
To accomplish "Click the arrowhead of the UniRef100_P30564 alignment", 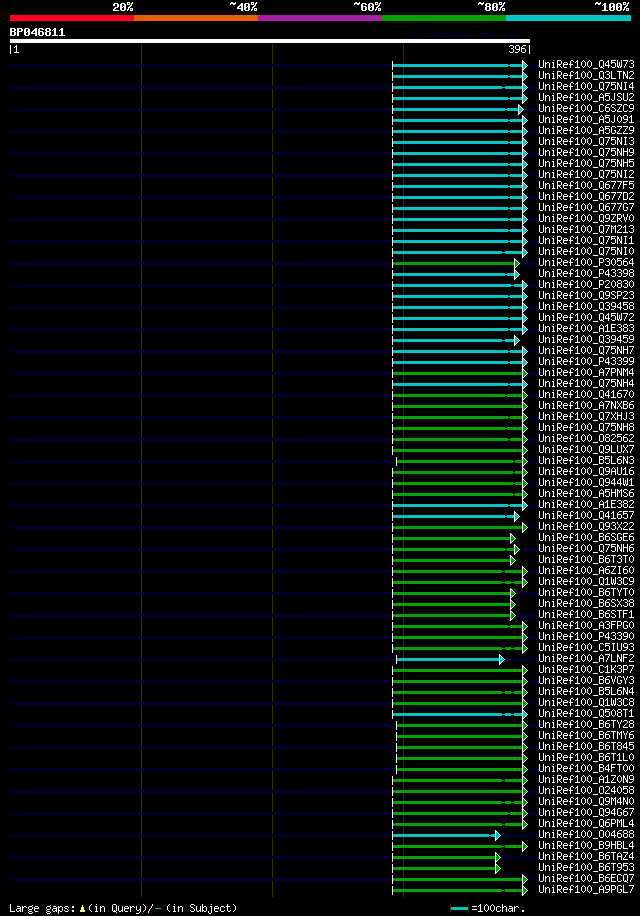I will tap(517, 263).
